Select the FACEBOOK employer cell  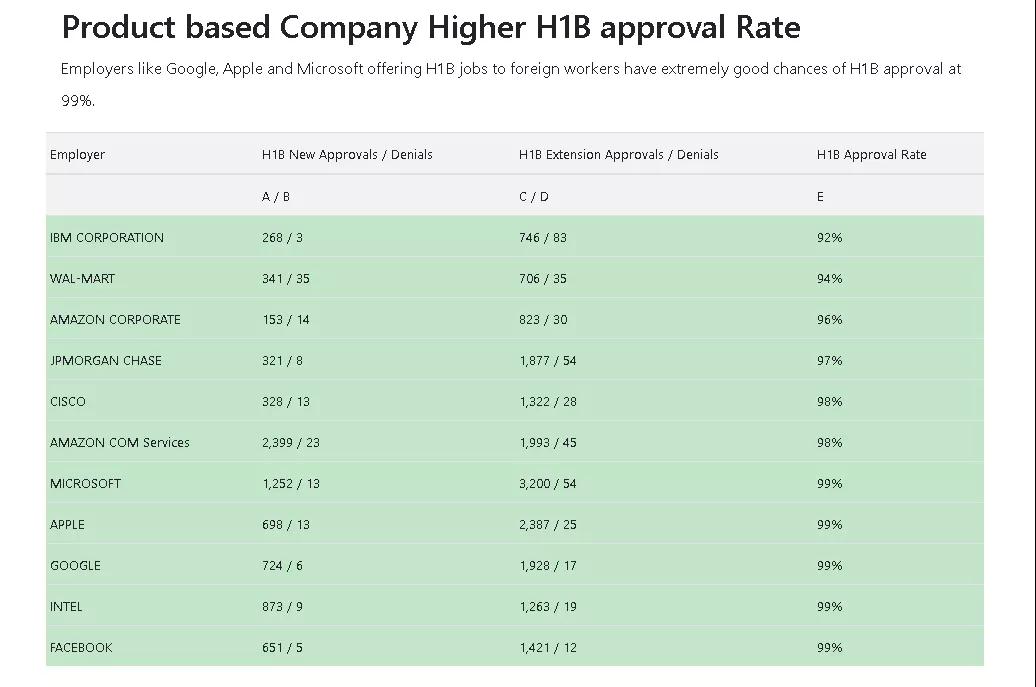click(81, 648)
